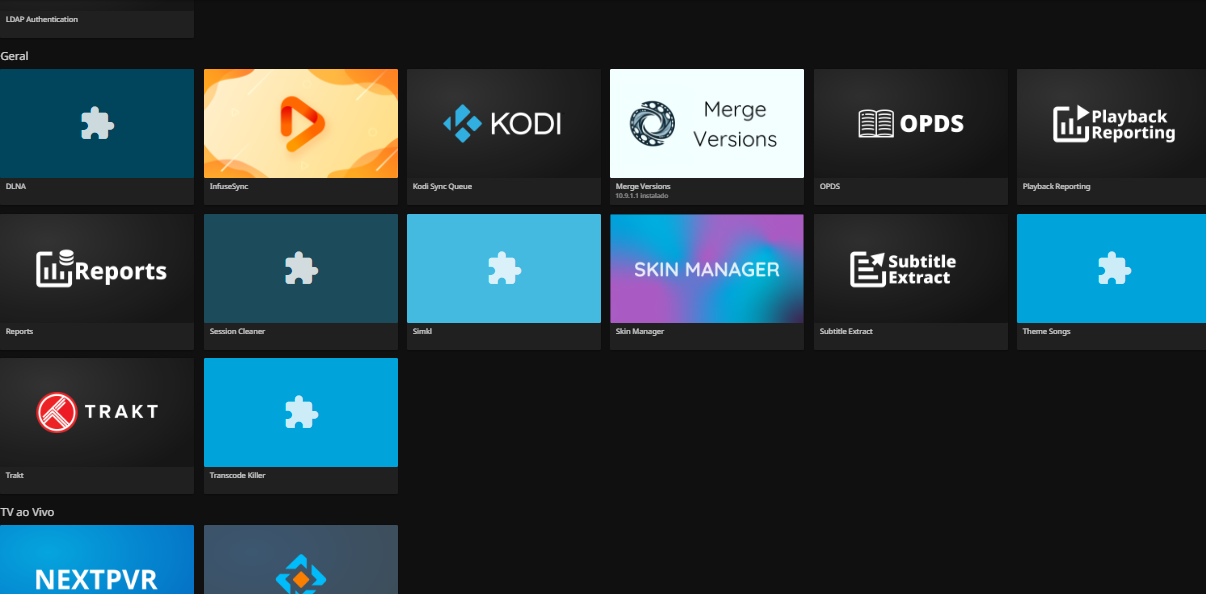This screenshot has width=1206, height=594.
Task: Click the Kodi Sync Queue name label
Action: 442,187
